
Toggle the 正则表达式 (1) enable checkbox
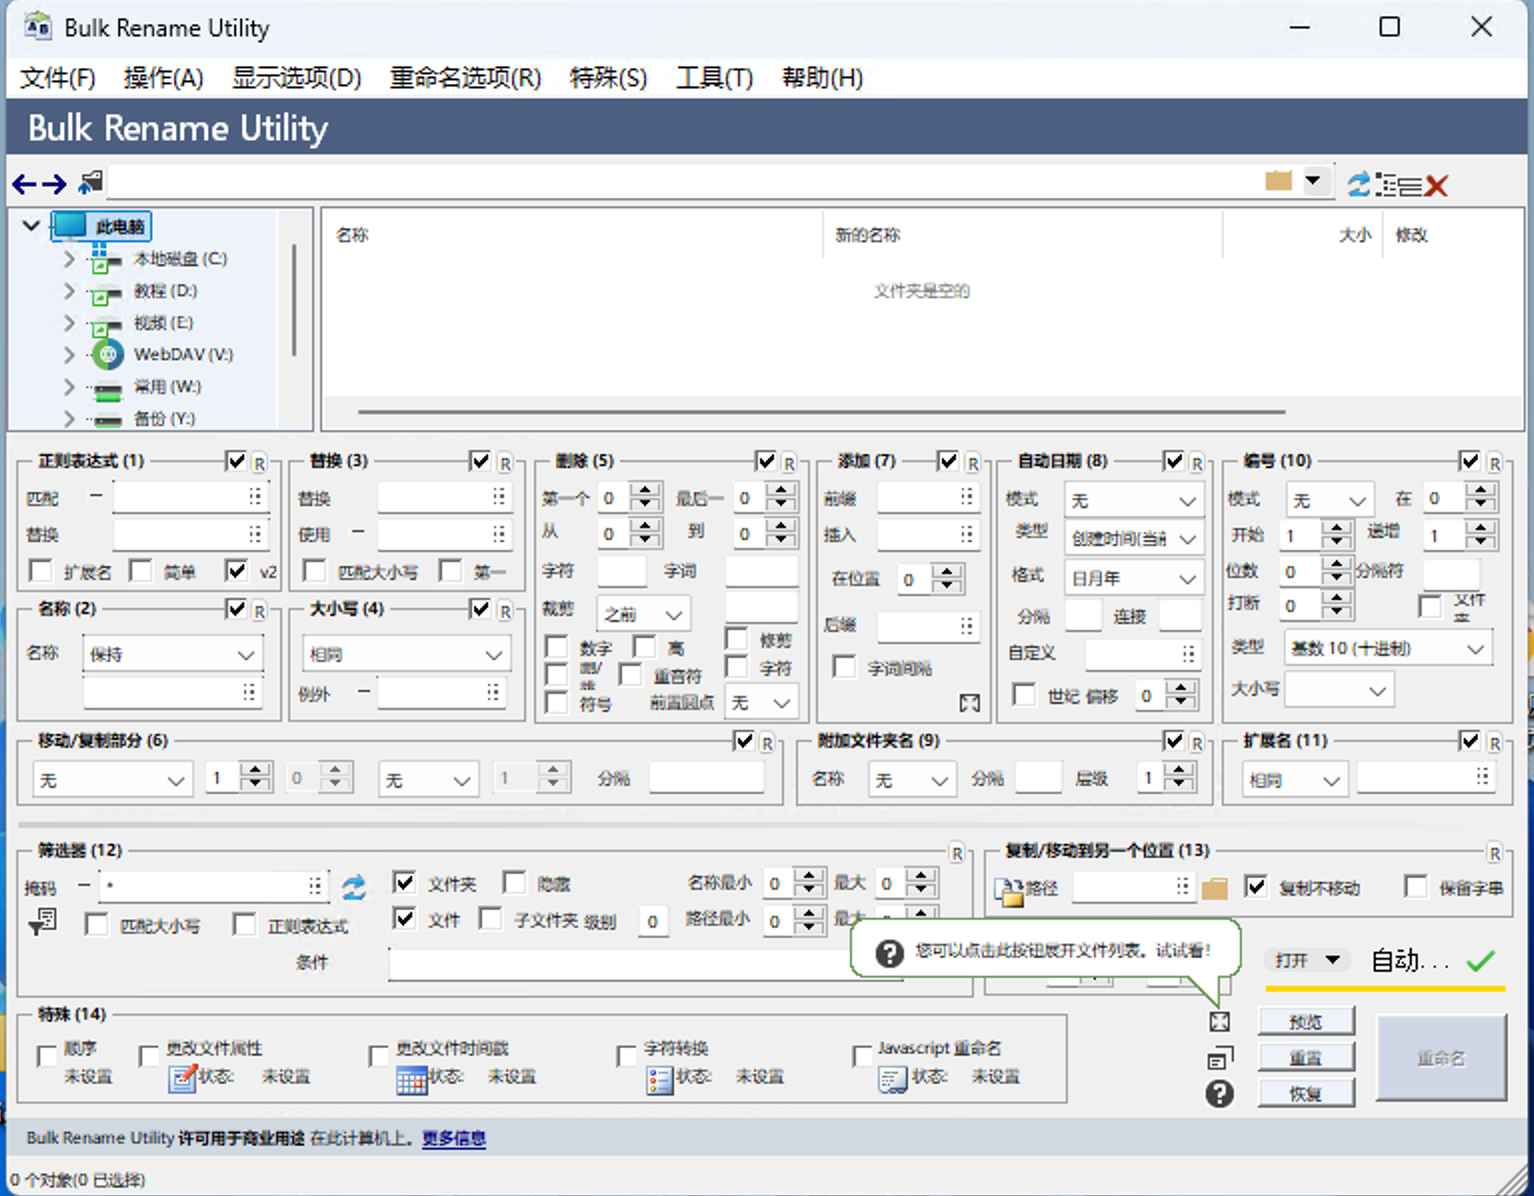click(x=236, y=461)
